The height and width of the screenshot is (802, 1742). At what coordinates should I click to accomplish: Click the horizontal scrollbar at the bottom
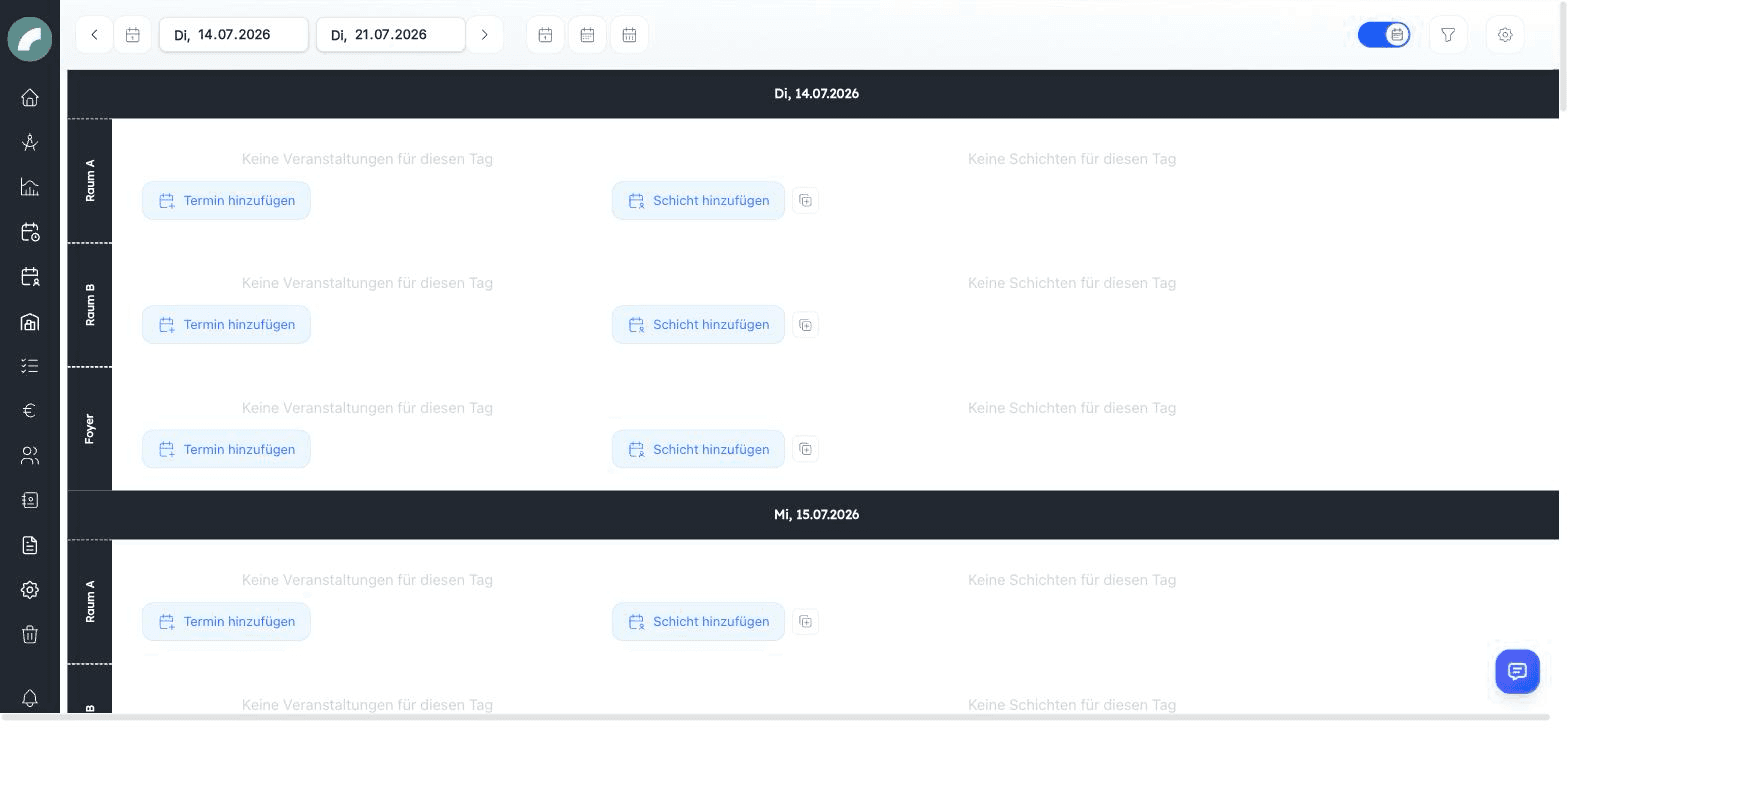776,717
